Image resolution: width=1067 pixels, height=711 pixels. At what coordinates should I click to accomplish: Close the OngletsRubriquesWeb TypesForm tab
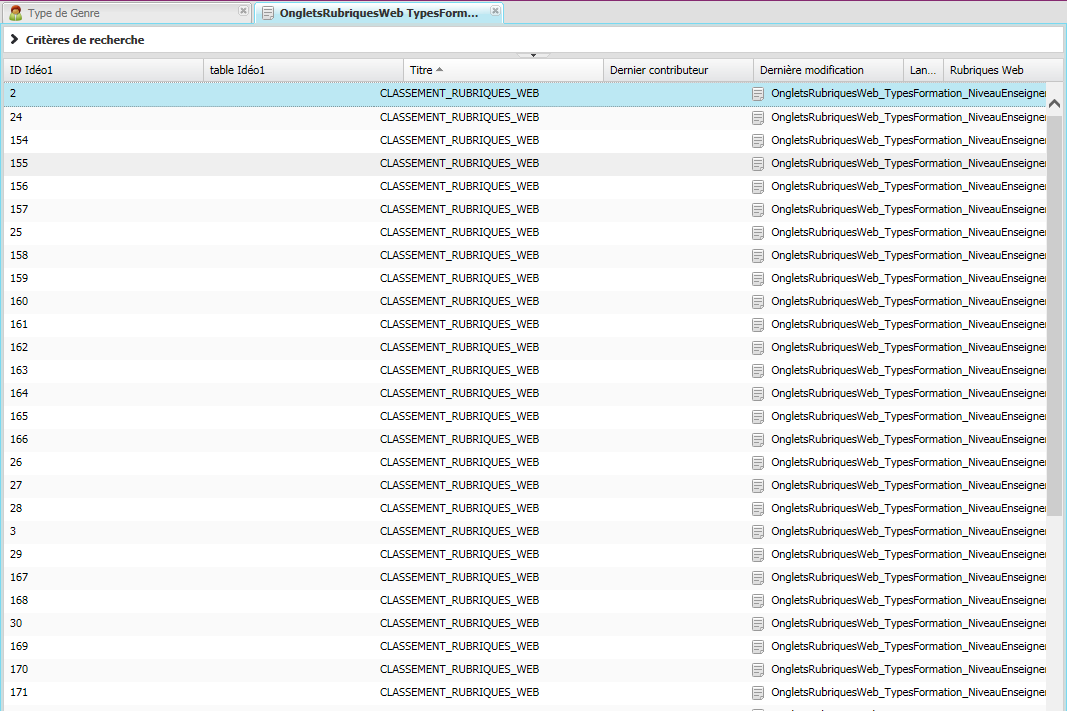click(495, 11)
